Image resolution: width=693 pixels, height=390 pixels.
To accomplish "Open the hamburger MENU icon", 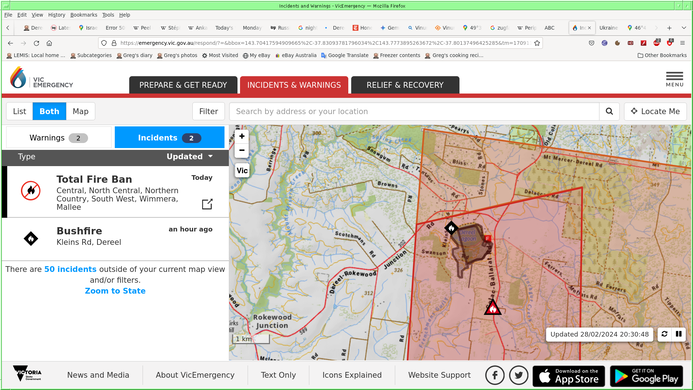I will [674, 79].
